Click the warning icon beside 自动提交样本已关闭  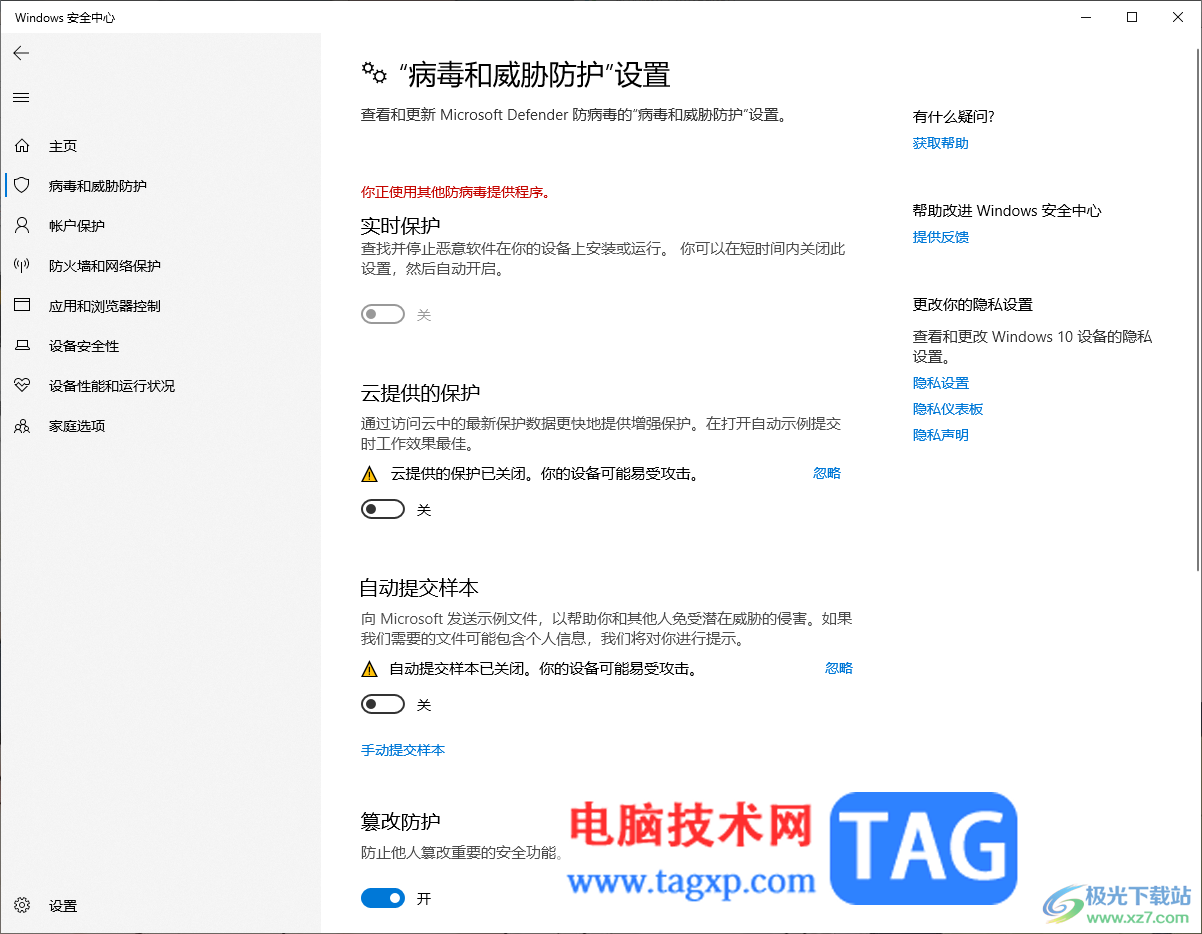pos(370,669)
